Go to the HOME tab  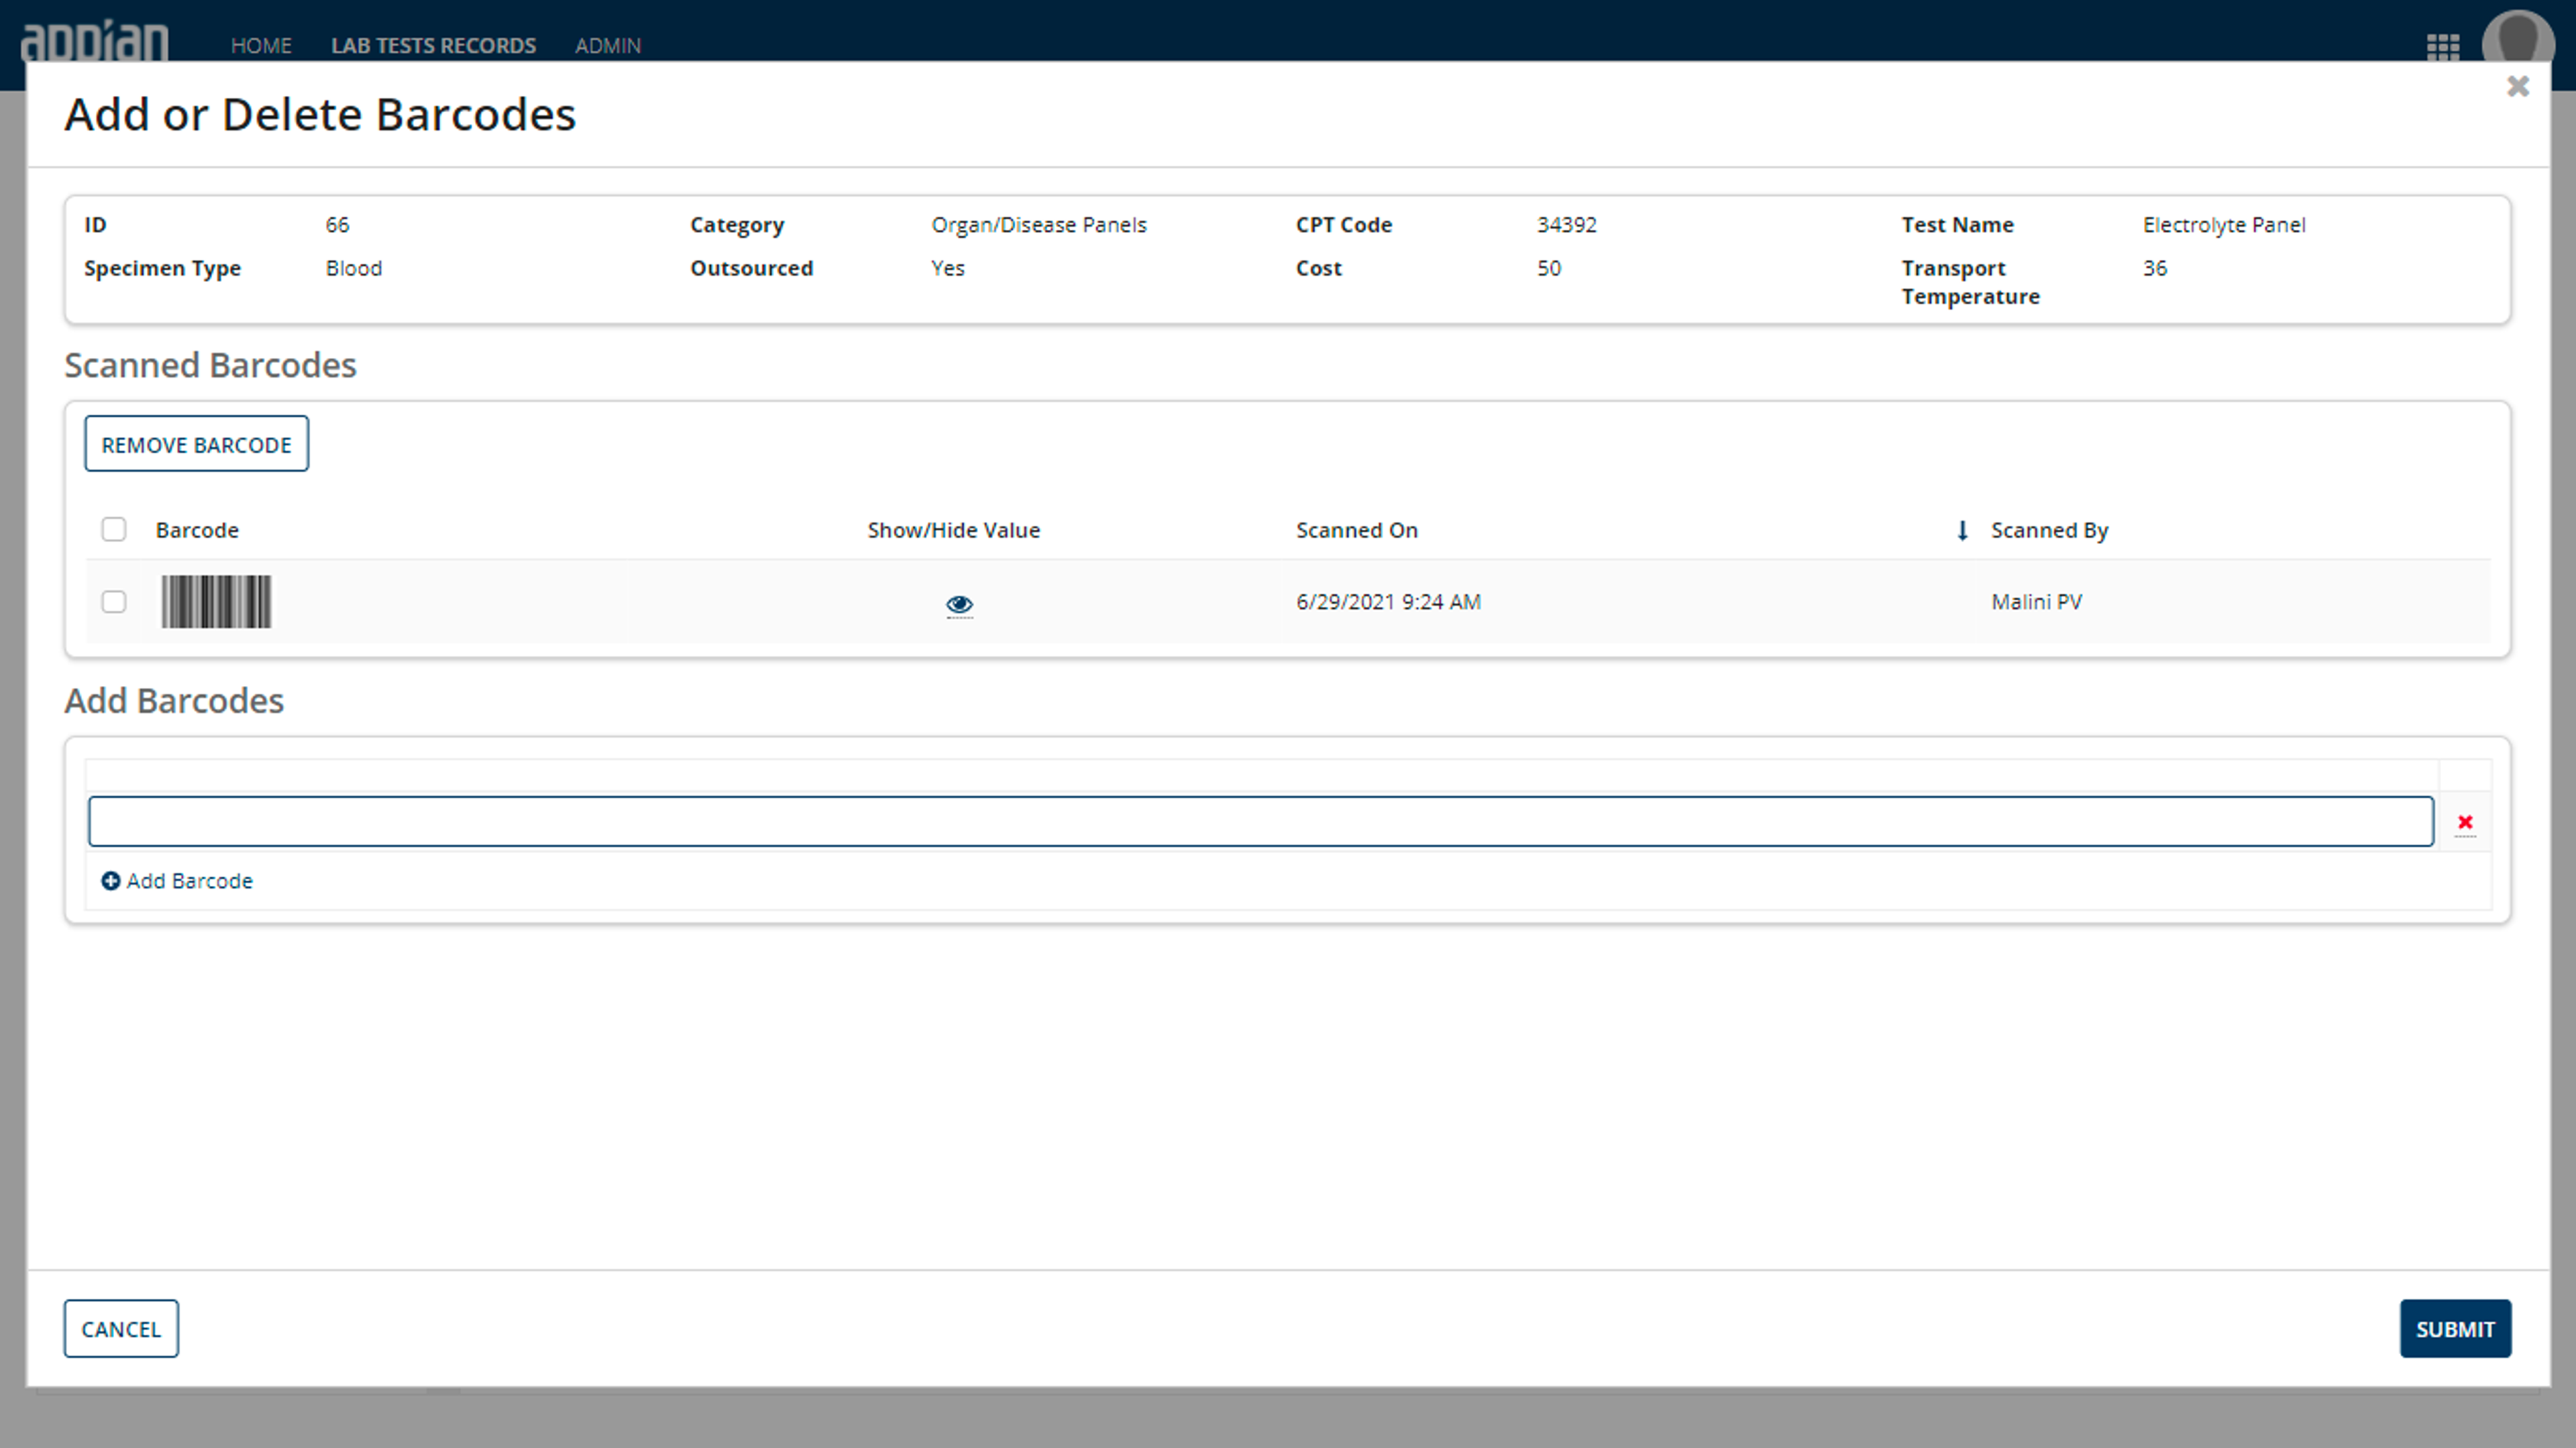click(261, 46)
